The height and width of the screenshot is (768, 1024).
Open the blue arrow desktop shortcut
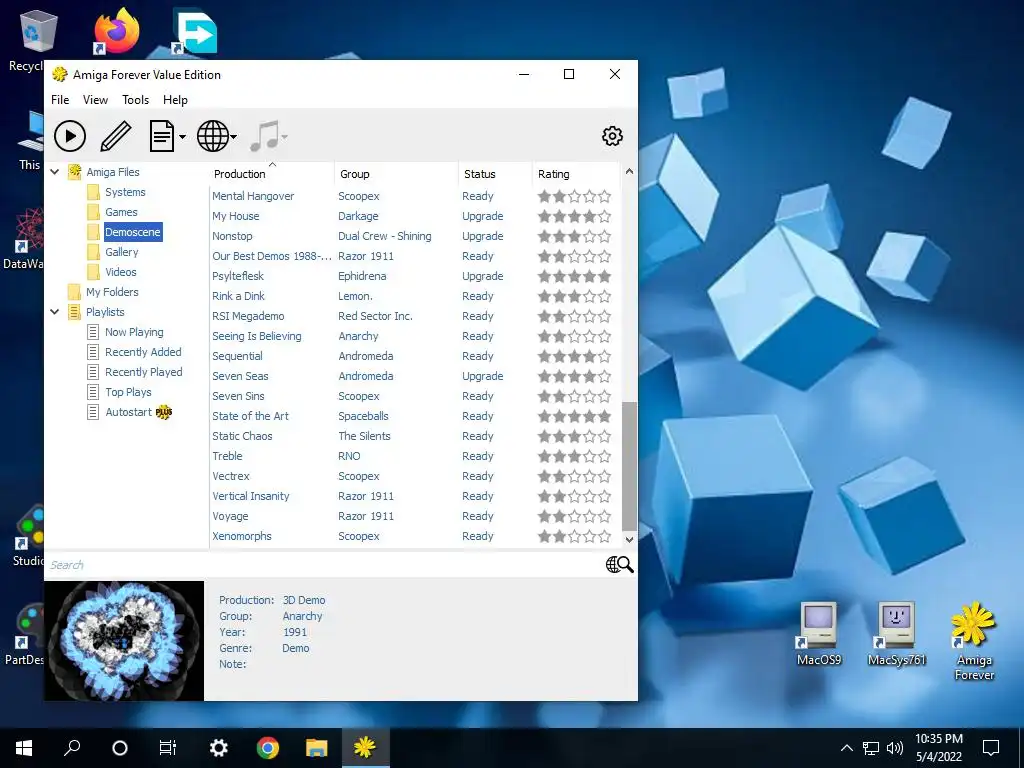195,31
